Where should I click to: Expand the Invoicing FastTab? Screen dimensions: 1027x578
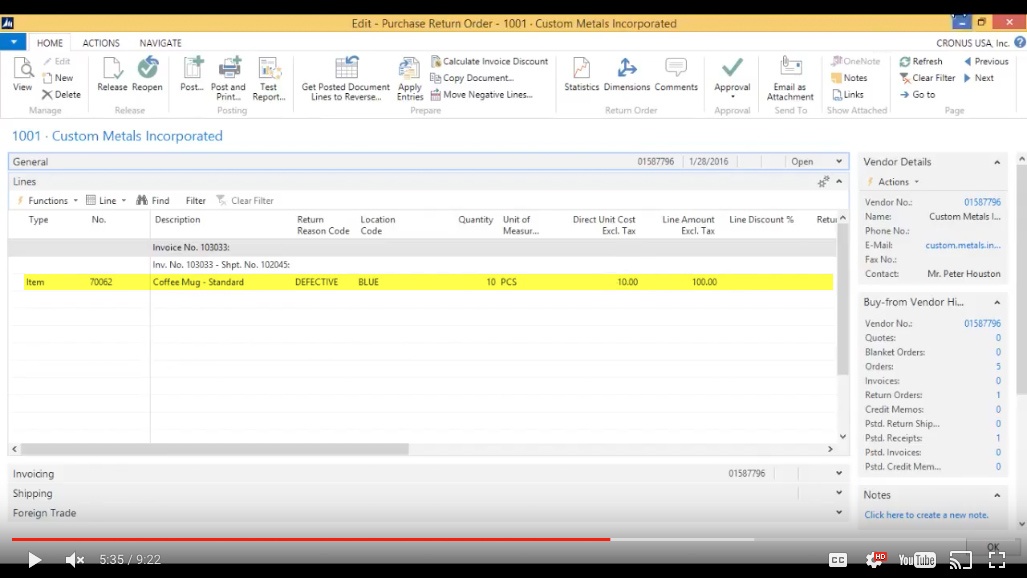(838, 473)
